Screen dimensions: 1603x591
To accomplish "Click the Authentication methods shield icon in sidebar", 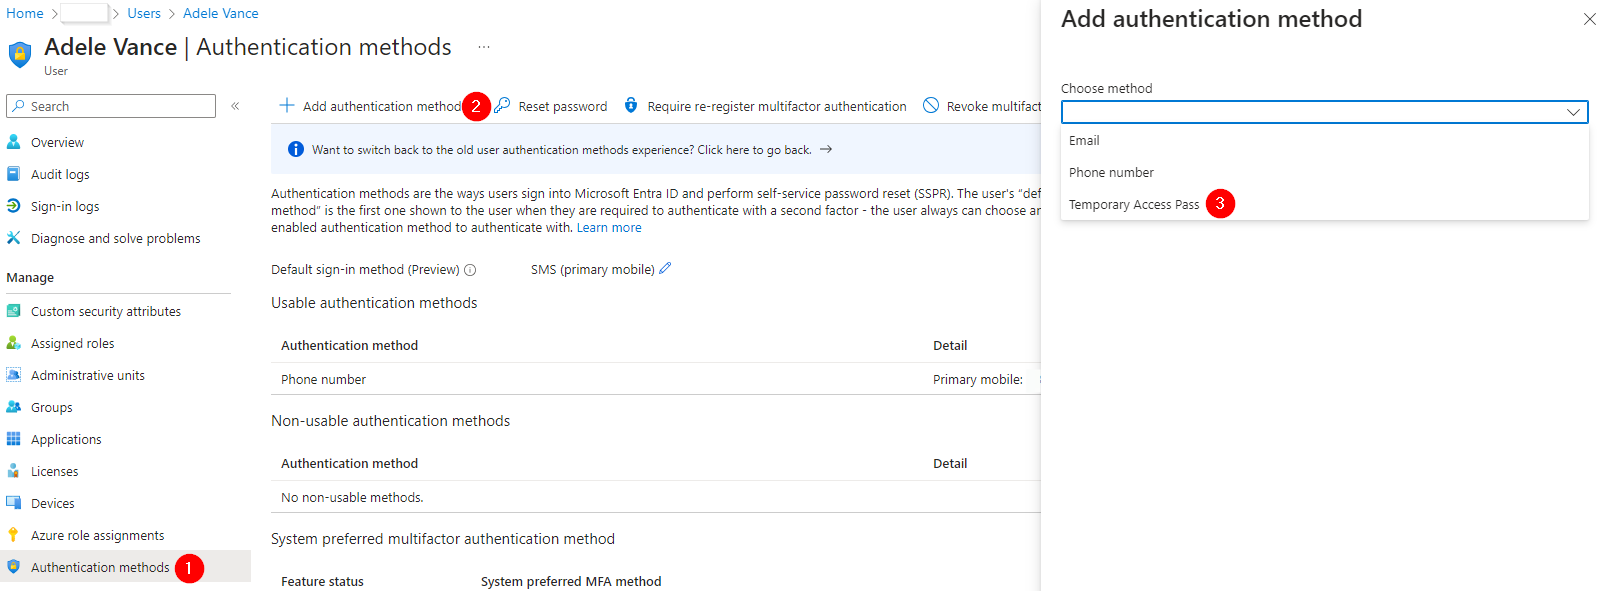I will [13, 567].
